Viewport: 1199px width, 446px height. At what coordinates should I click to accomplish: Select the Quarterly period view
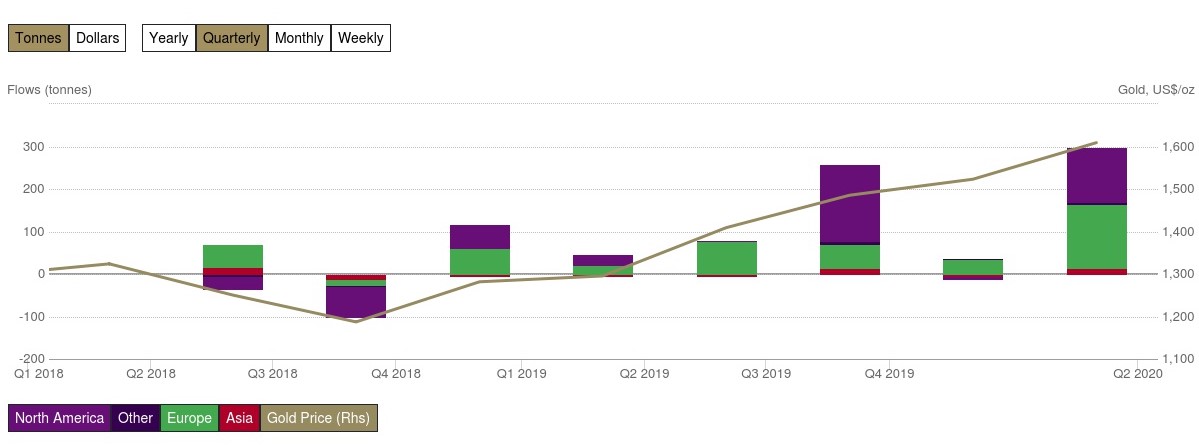click(x=231, y=38)
